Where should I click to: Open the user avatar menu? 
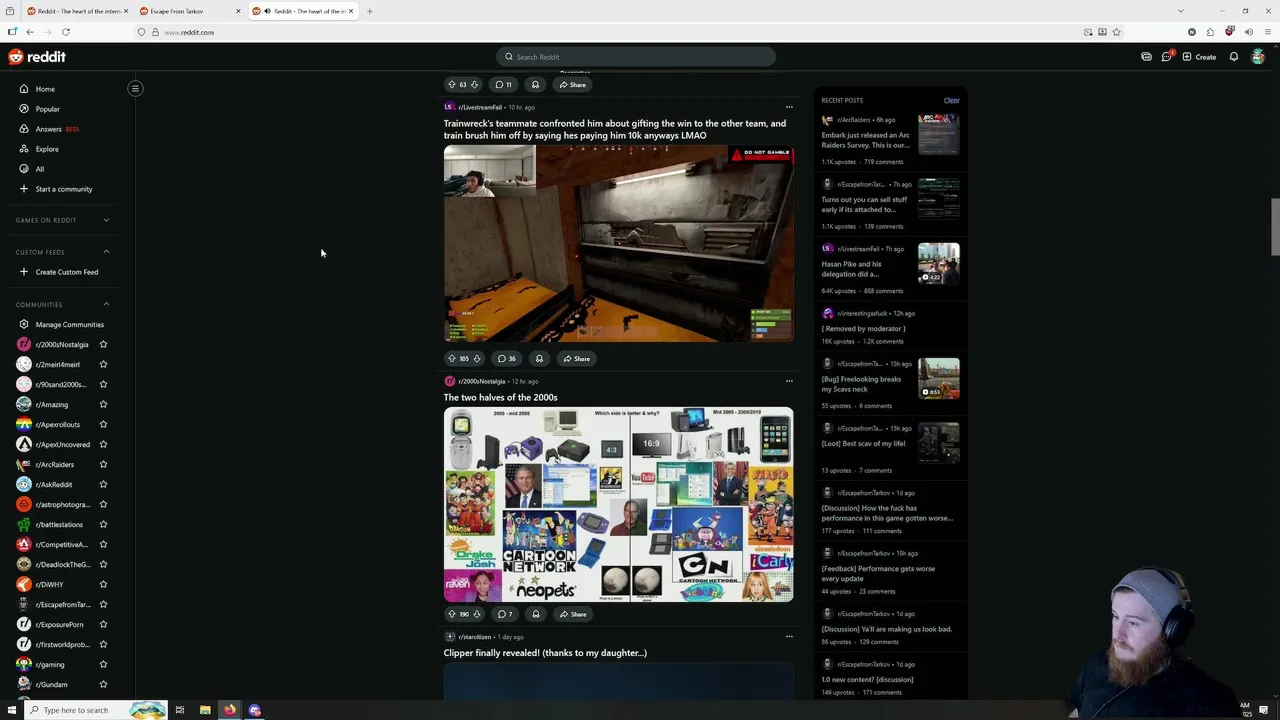point(1258,57)
